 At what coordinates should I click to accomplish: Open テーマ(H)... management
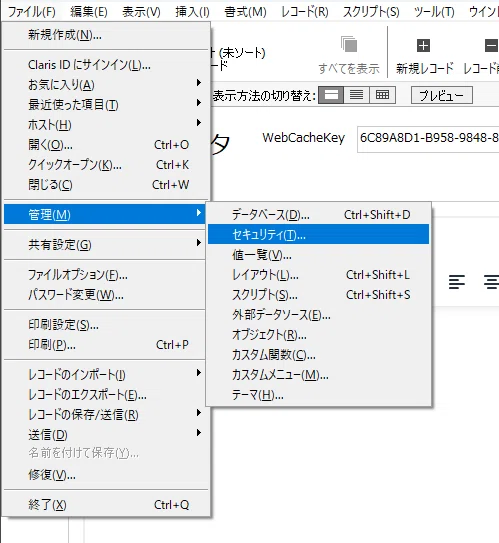318,395
